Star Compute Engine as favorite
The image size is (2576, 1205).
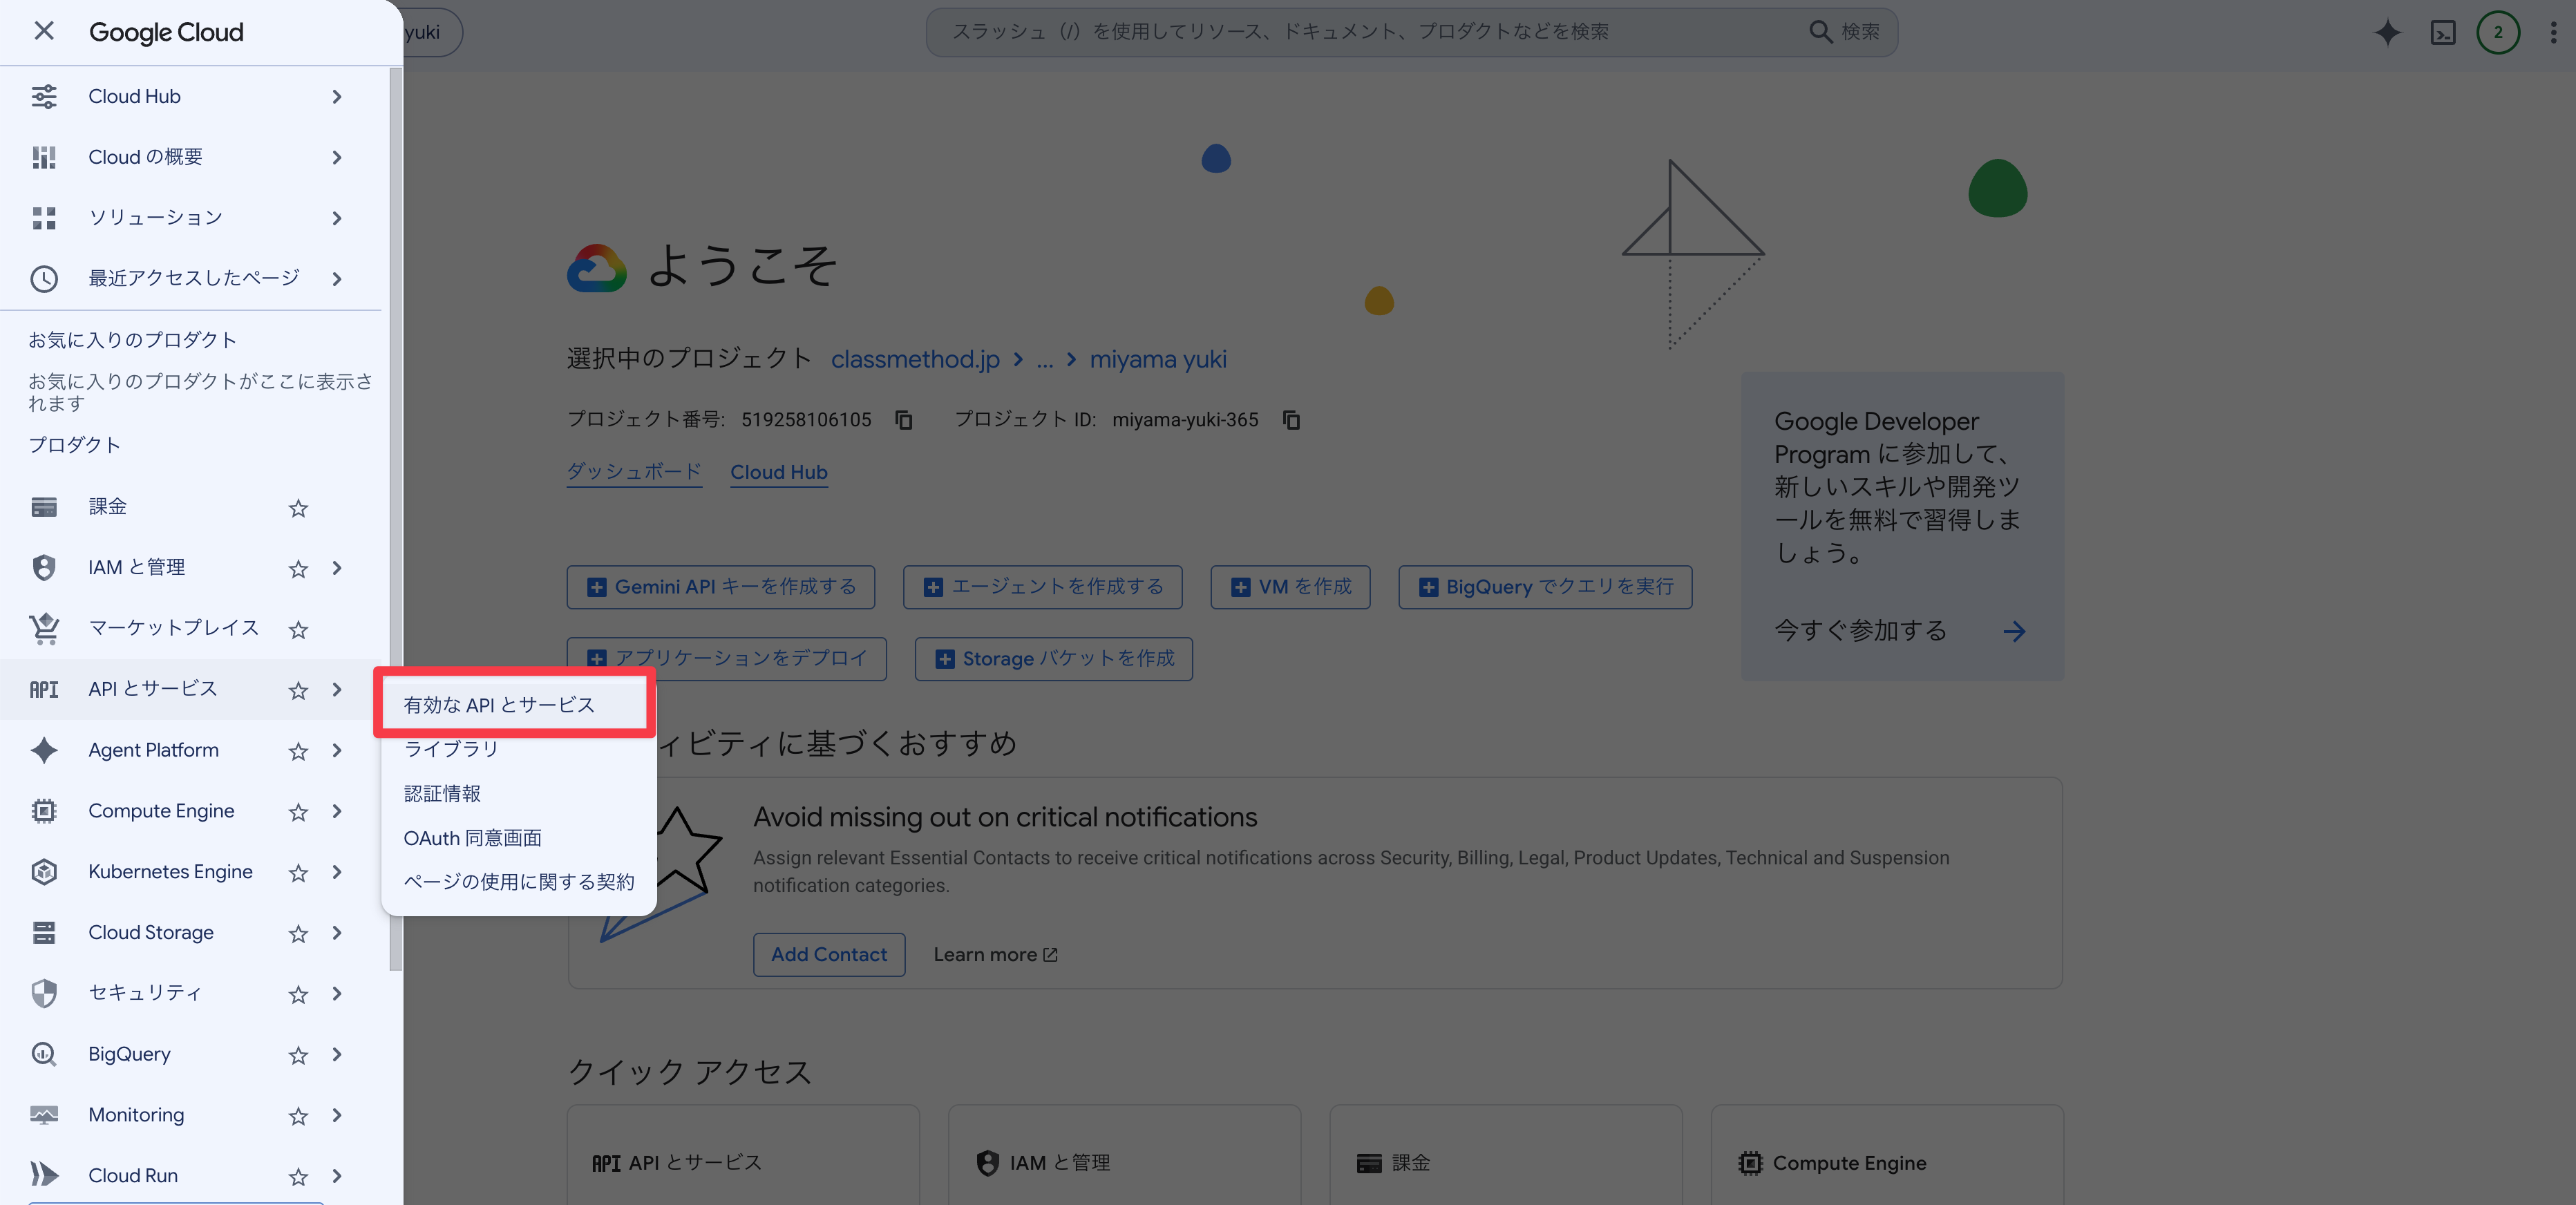298,812
